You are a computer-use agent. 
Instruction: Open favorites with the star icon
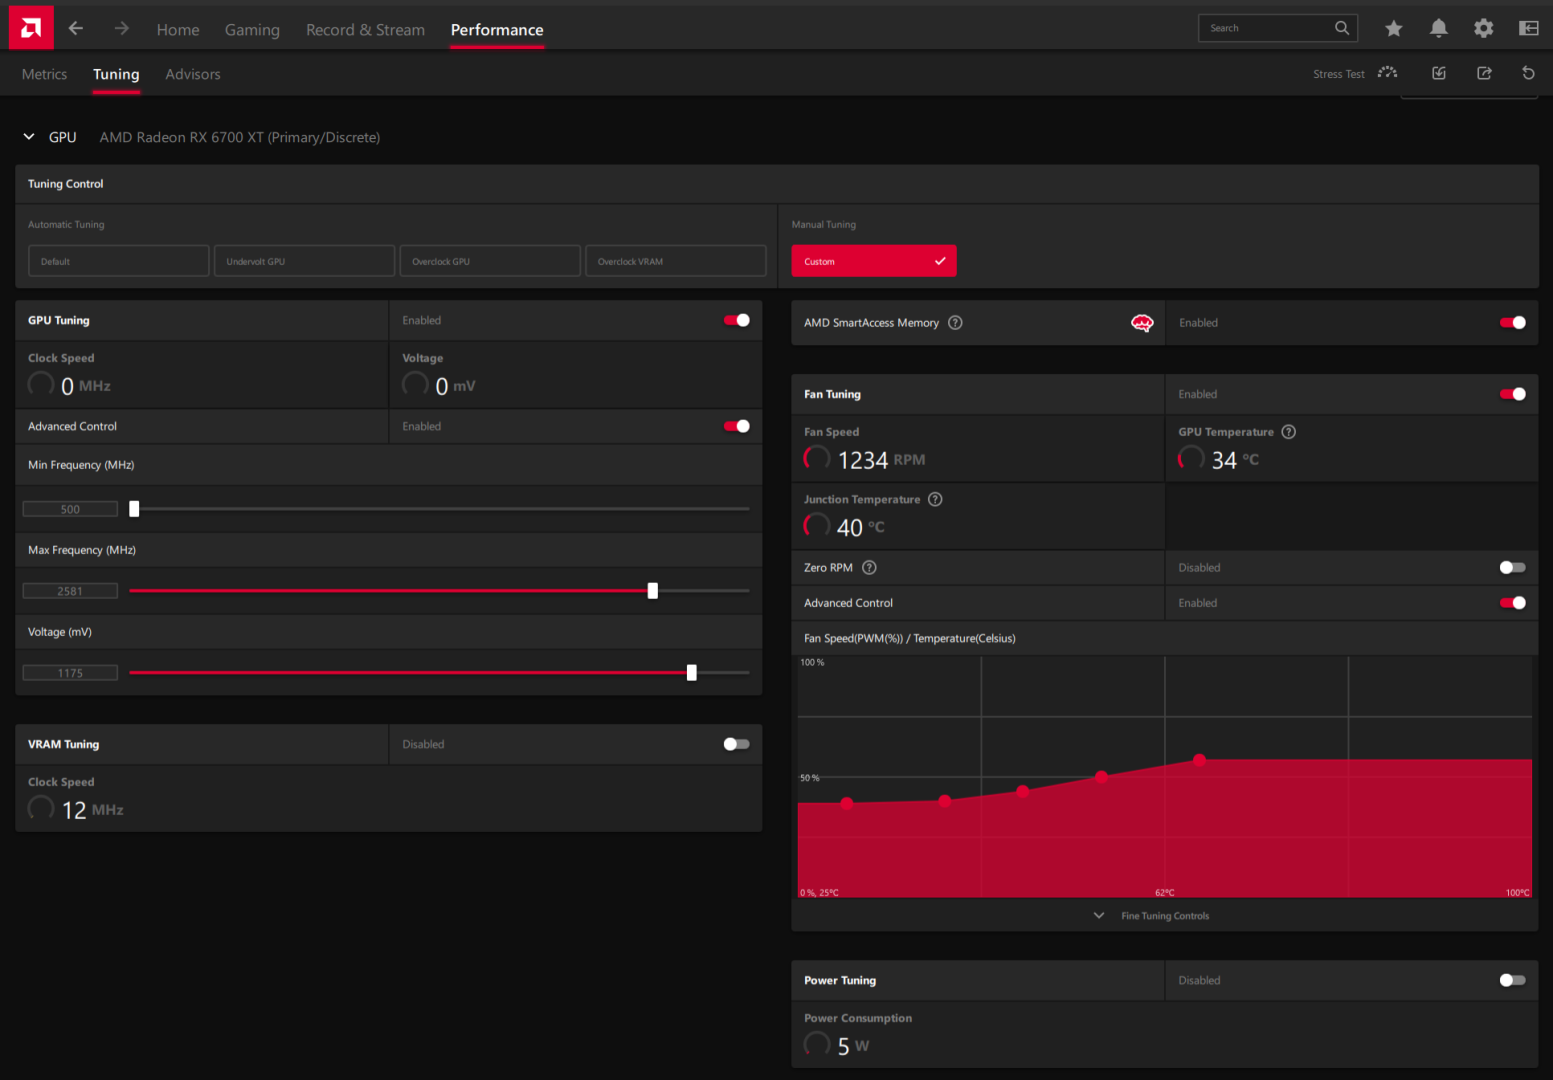pos(1394,28)
